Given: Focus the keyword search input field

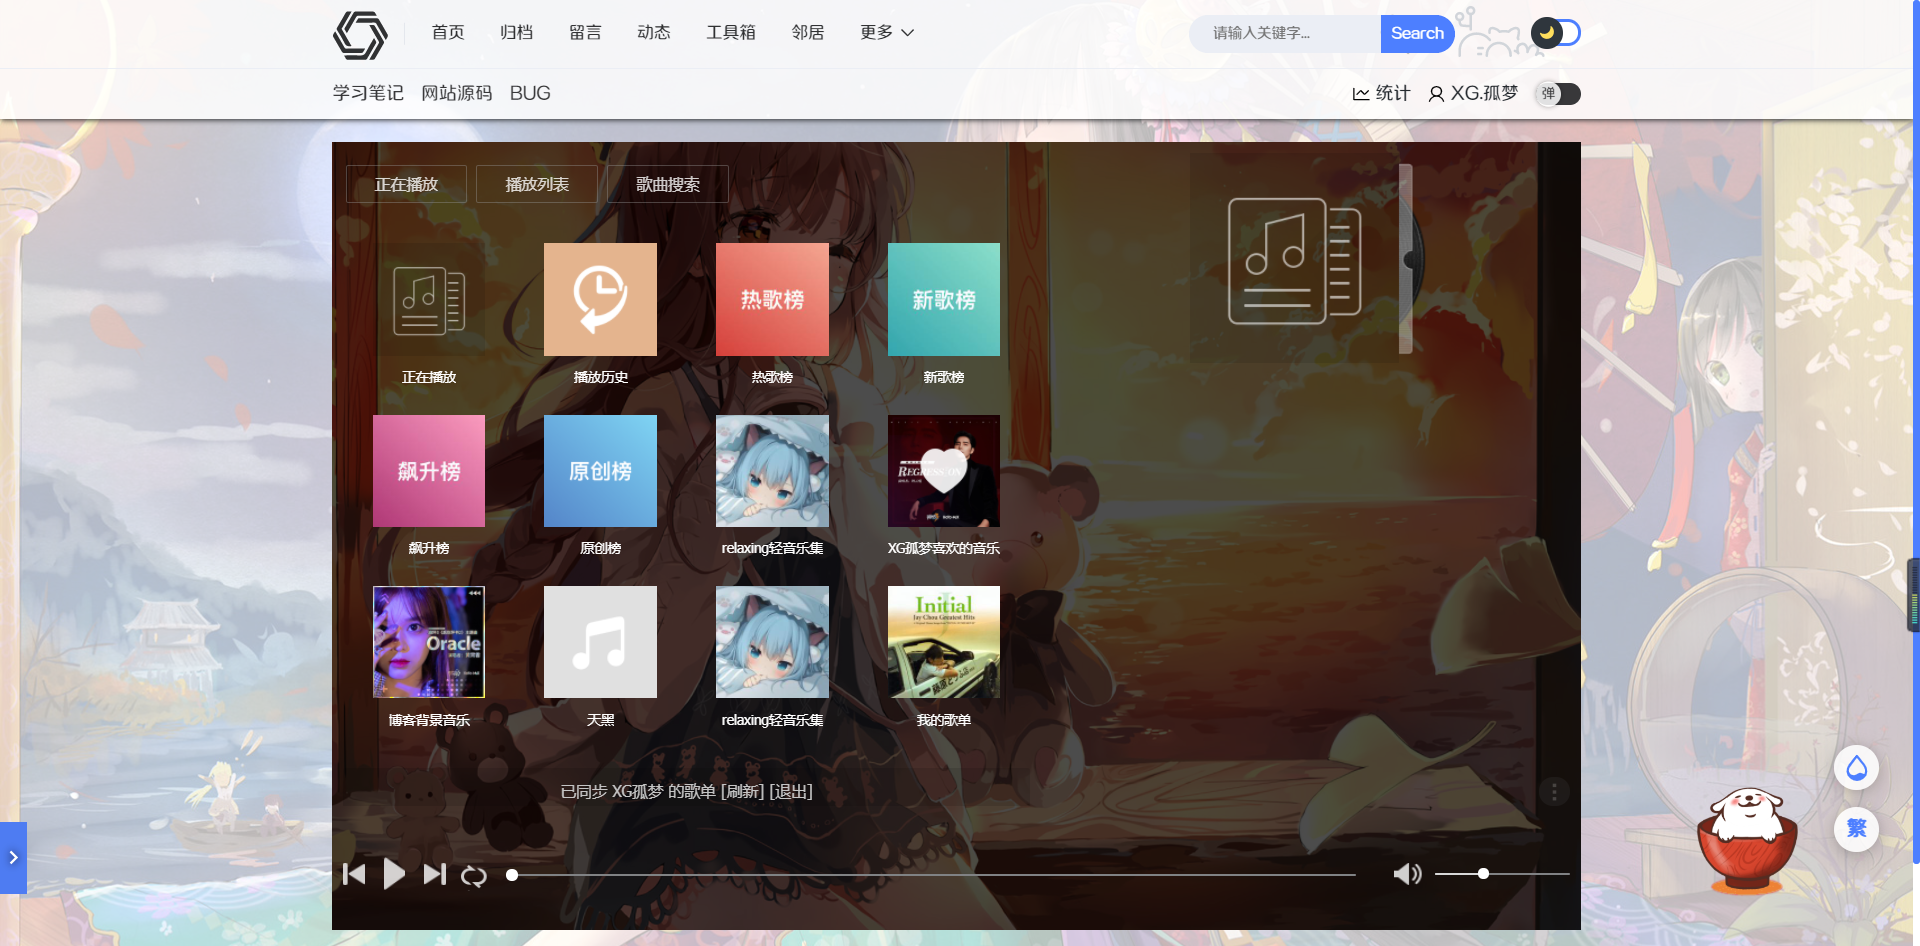Looking at the screenshot, I should coord(1285,34).
